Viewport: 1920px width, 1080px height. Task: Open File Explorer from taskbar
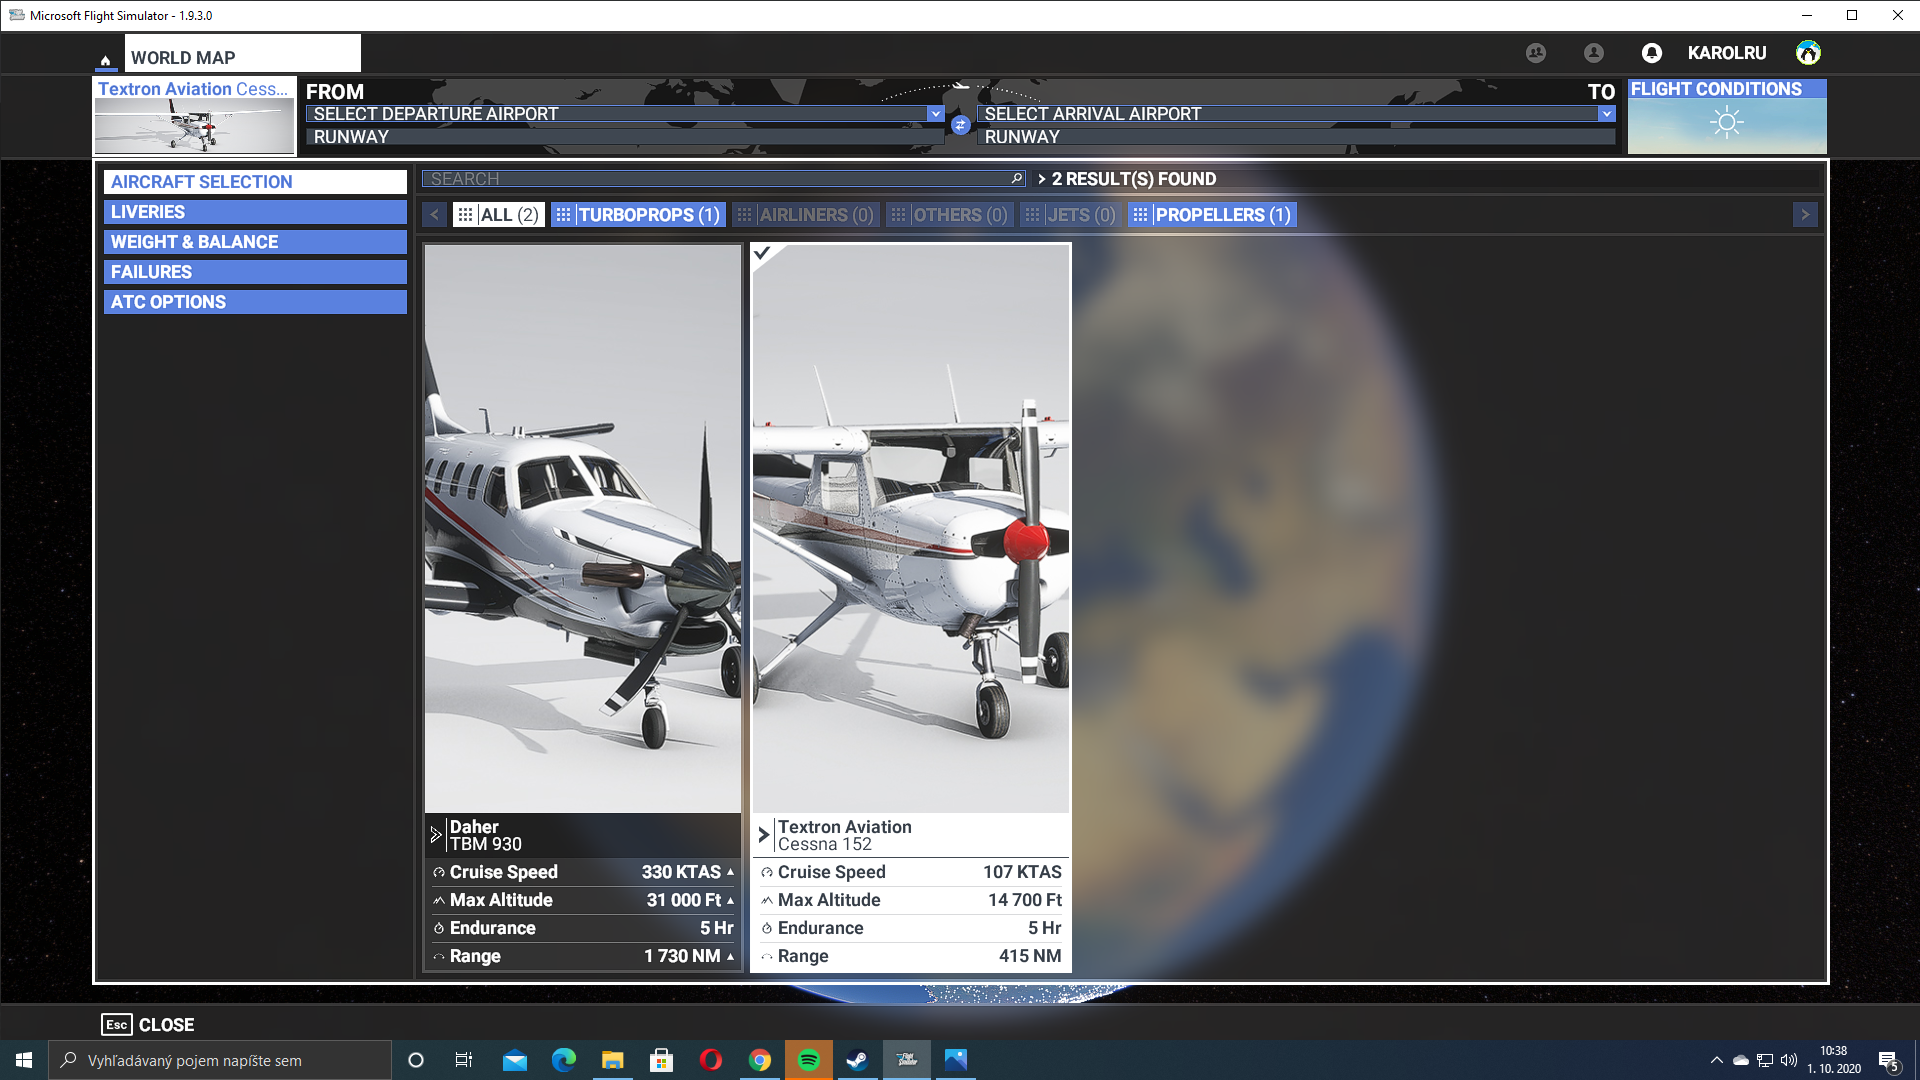click(x=613, y=1060)
